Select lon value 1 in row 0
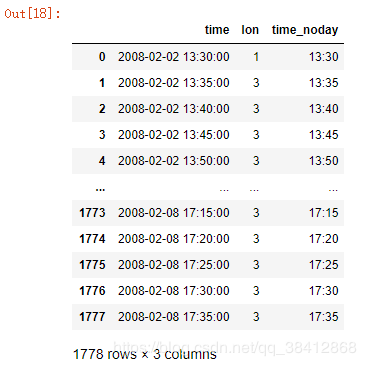The height and width of the screenshot is (366, 366). pyautogui.click(x=256, y=57)
